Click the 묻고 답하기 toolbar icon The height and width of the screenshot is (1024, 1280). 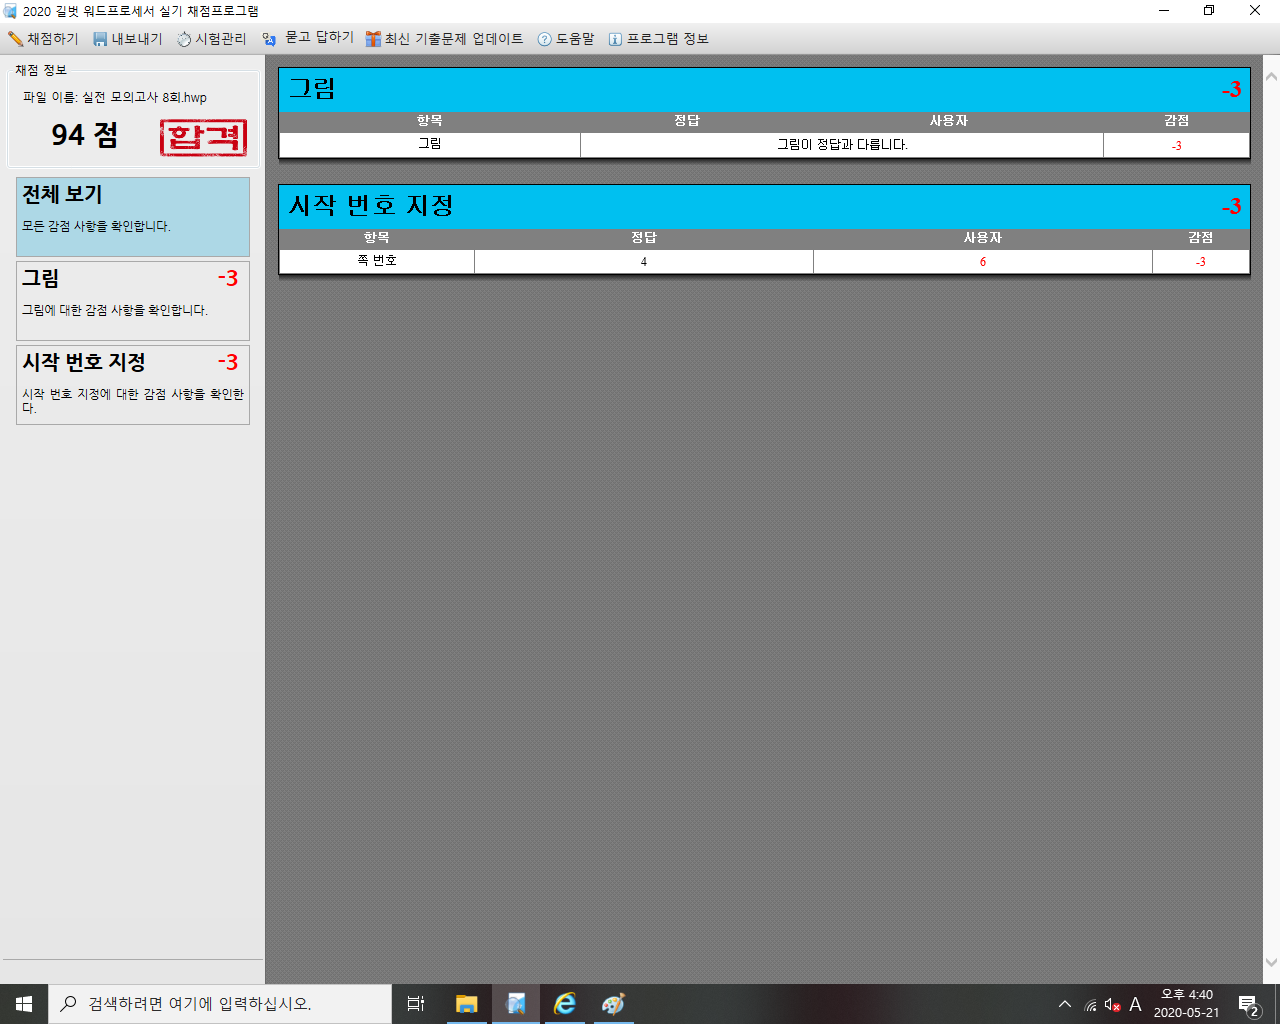[269, 39]
